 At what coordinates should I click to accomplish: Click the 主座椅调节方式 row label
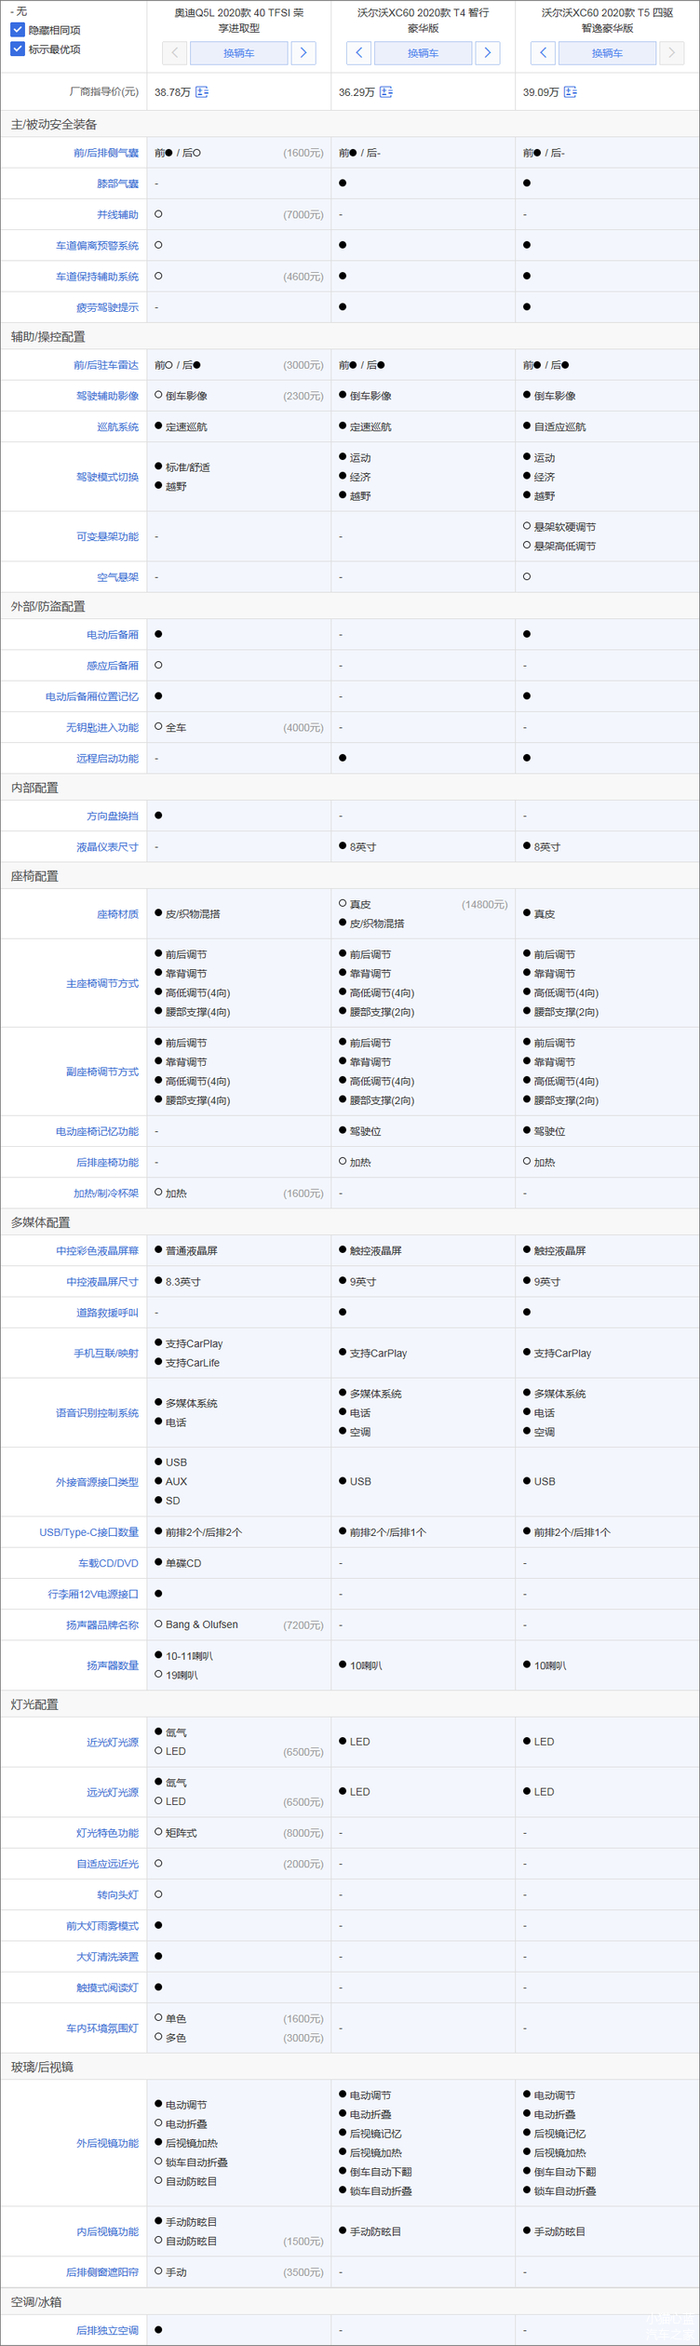(x=102, y=984)
